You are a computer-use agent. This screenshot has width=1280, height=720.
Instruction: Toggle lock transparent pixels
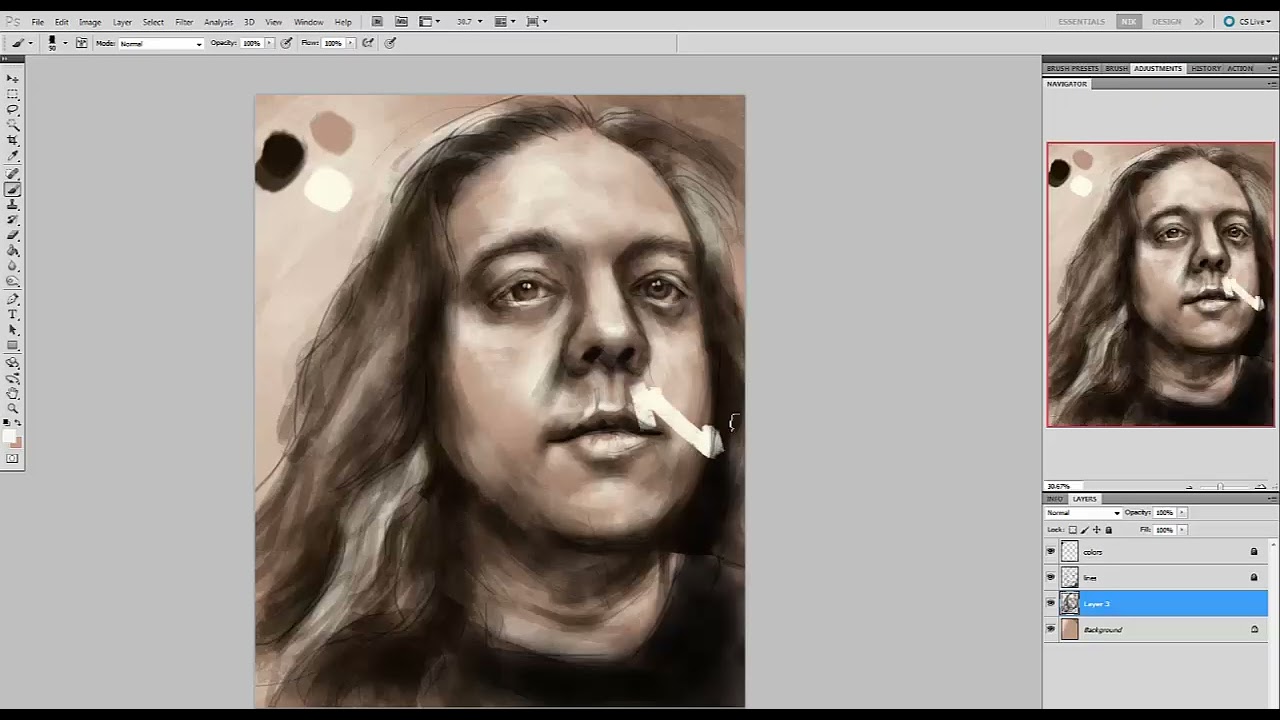(x=1073, y=530)
